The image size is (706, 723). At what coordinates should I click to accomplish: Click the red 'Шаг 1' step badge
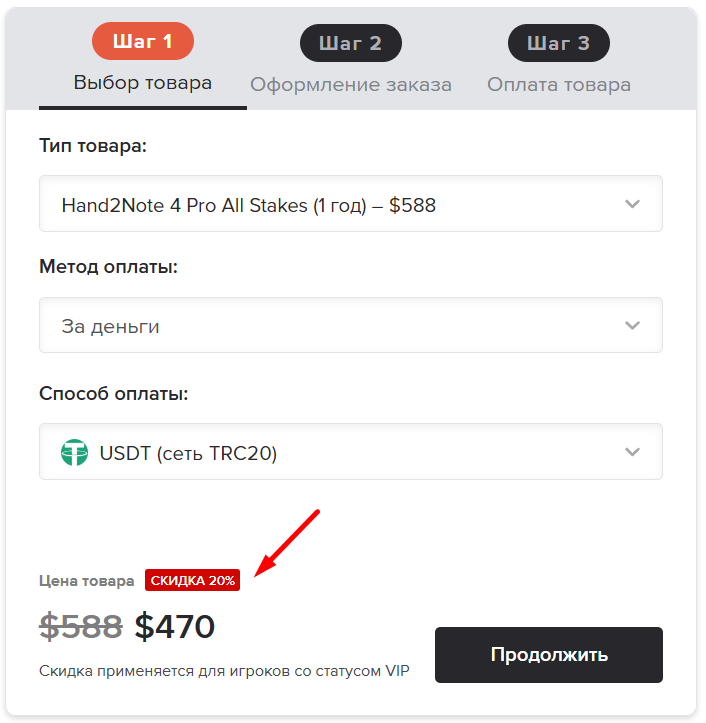(x=142, y=41)
